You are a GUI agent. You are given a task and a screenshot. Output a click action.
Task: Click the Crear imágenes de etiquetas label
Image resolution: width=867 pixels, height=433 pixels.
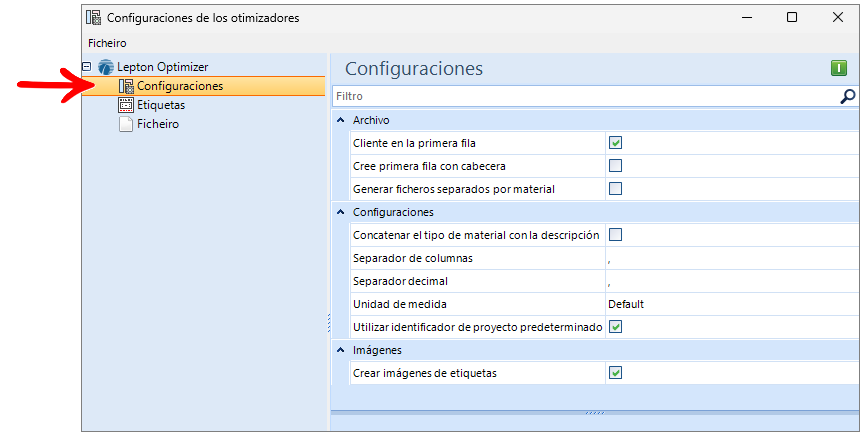point(425,373)
